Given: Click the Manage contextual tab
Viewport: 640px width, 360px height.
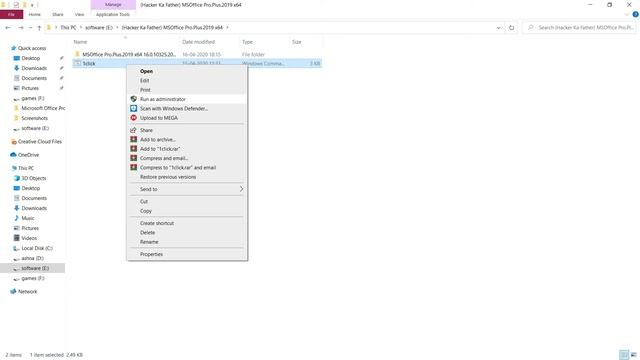Looking at the screenshot, I should 113,4.
